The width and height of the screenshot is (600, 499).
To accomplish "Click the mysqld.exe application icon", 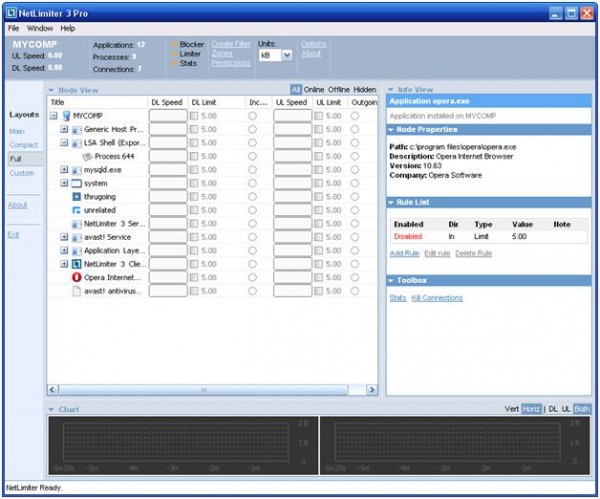I will (77, 170).
